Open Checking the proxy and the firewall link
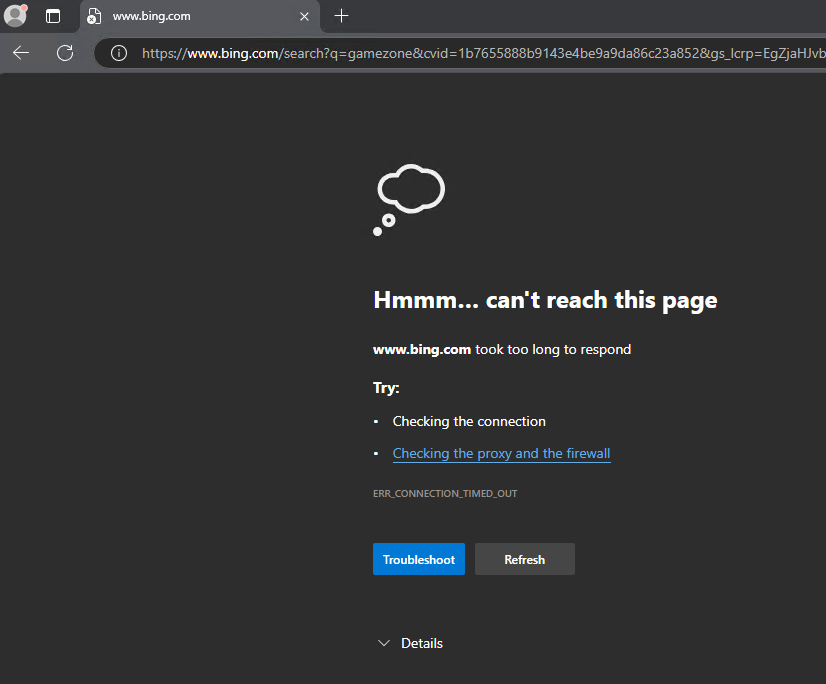The height and width of the screenshot is (684, 826). (x=502, y=453)
